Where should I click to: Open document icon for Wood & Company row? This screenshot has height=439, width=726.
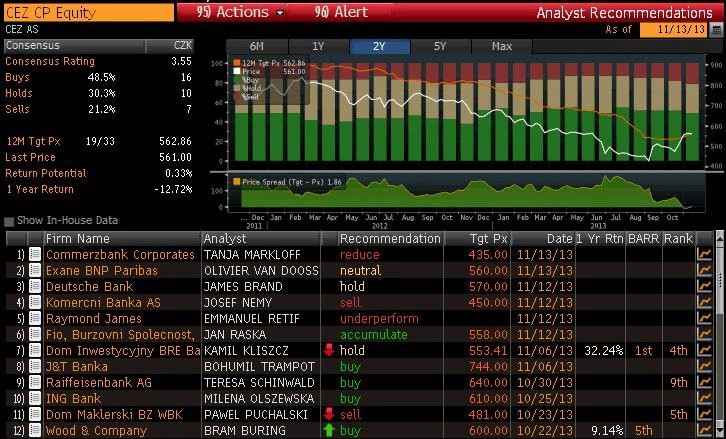coord(35,430)
